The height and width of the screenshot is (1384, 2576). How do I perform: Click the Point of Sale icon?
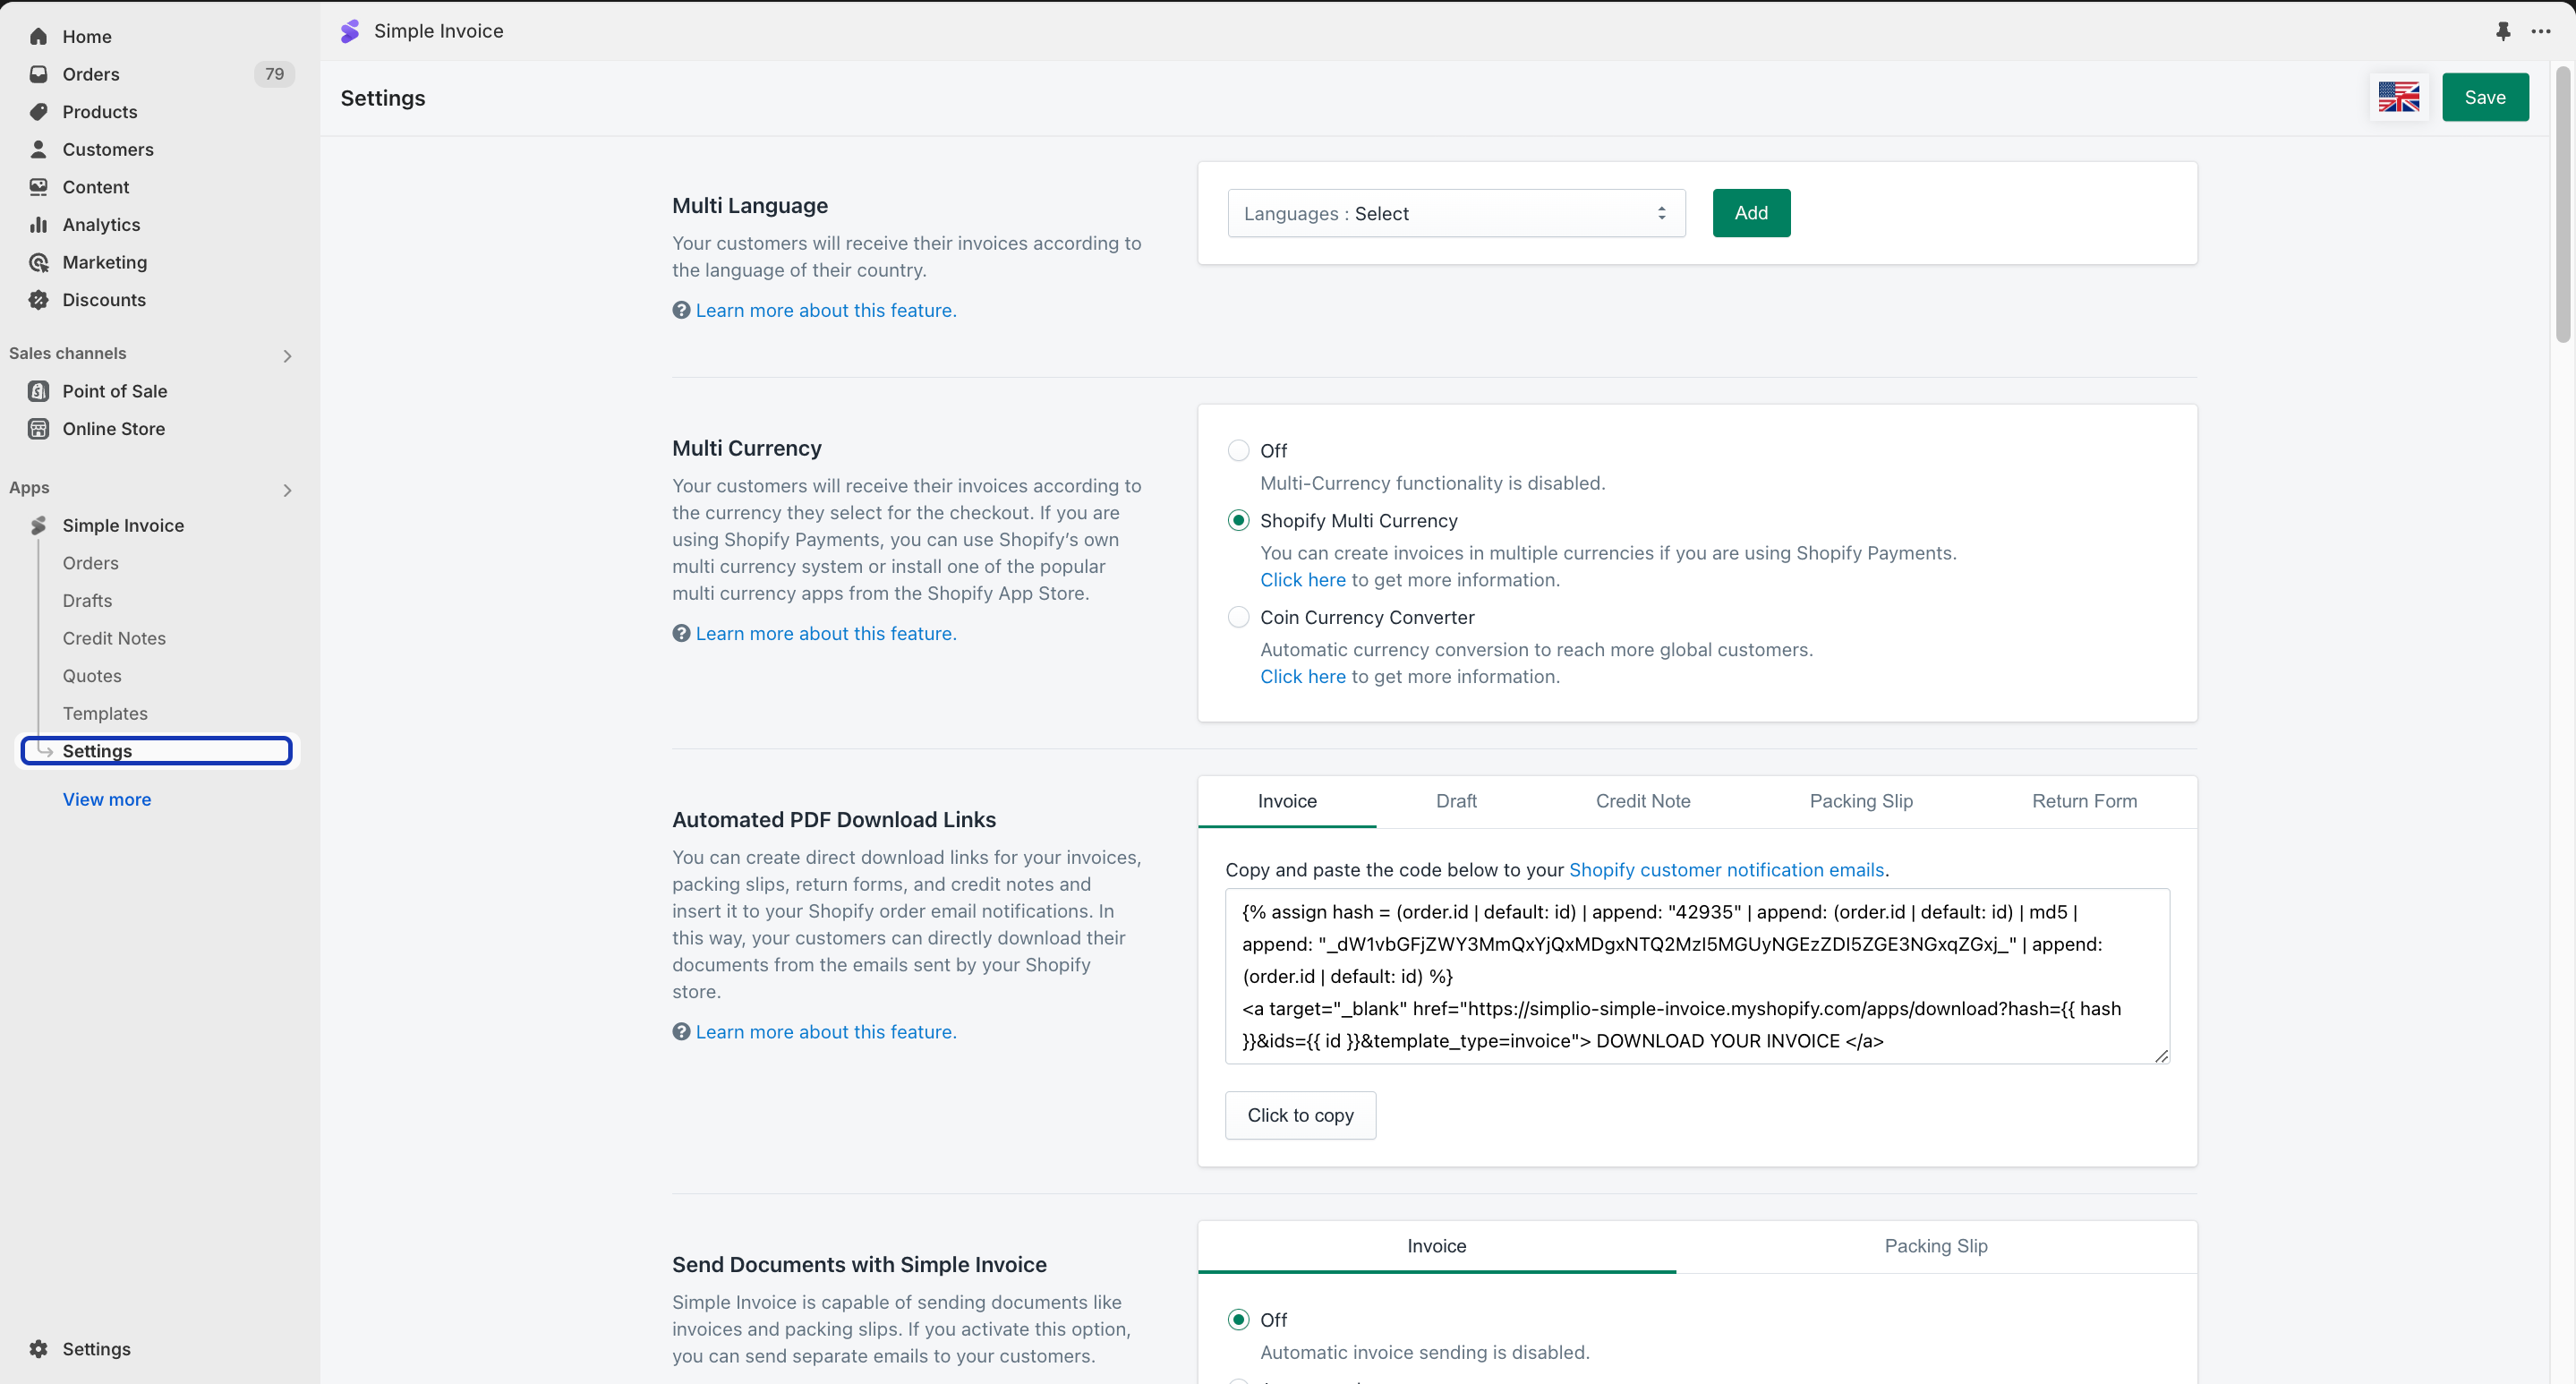pyautogui.click(x=38, y=391)
